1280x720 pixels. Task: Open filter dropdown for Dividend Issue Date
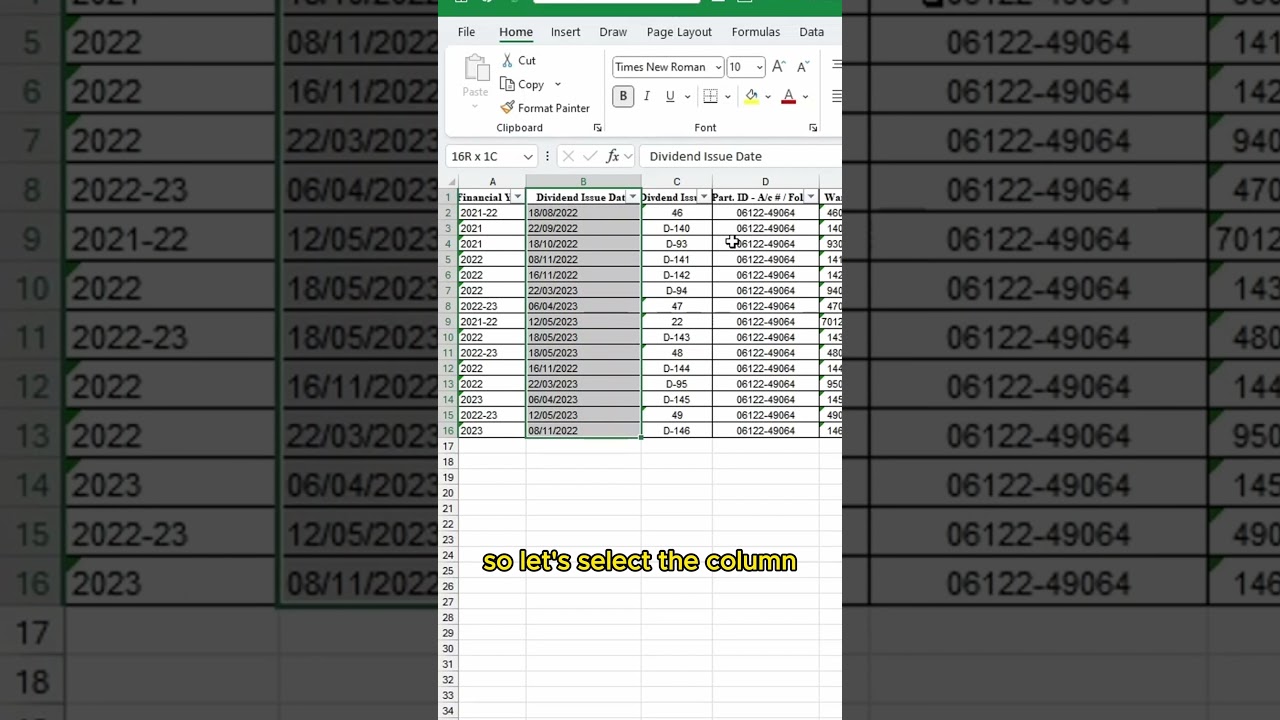click(632, 197)
